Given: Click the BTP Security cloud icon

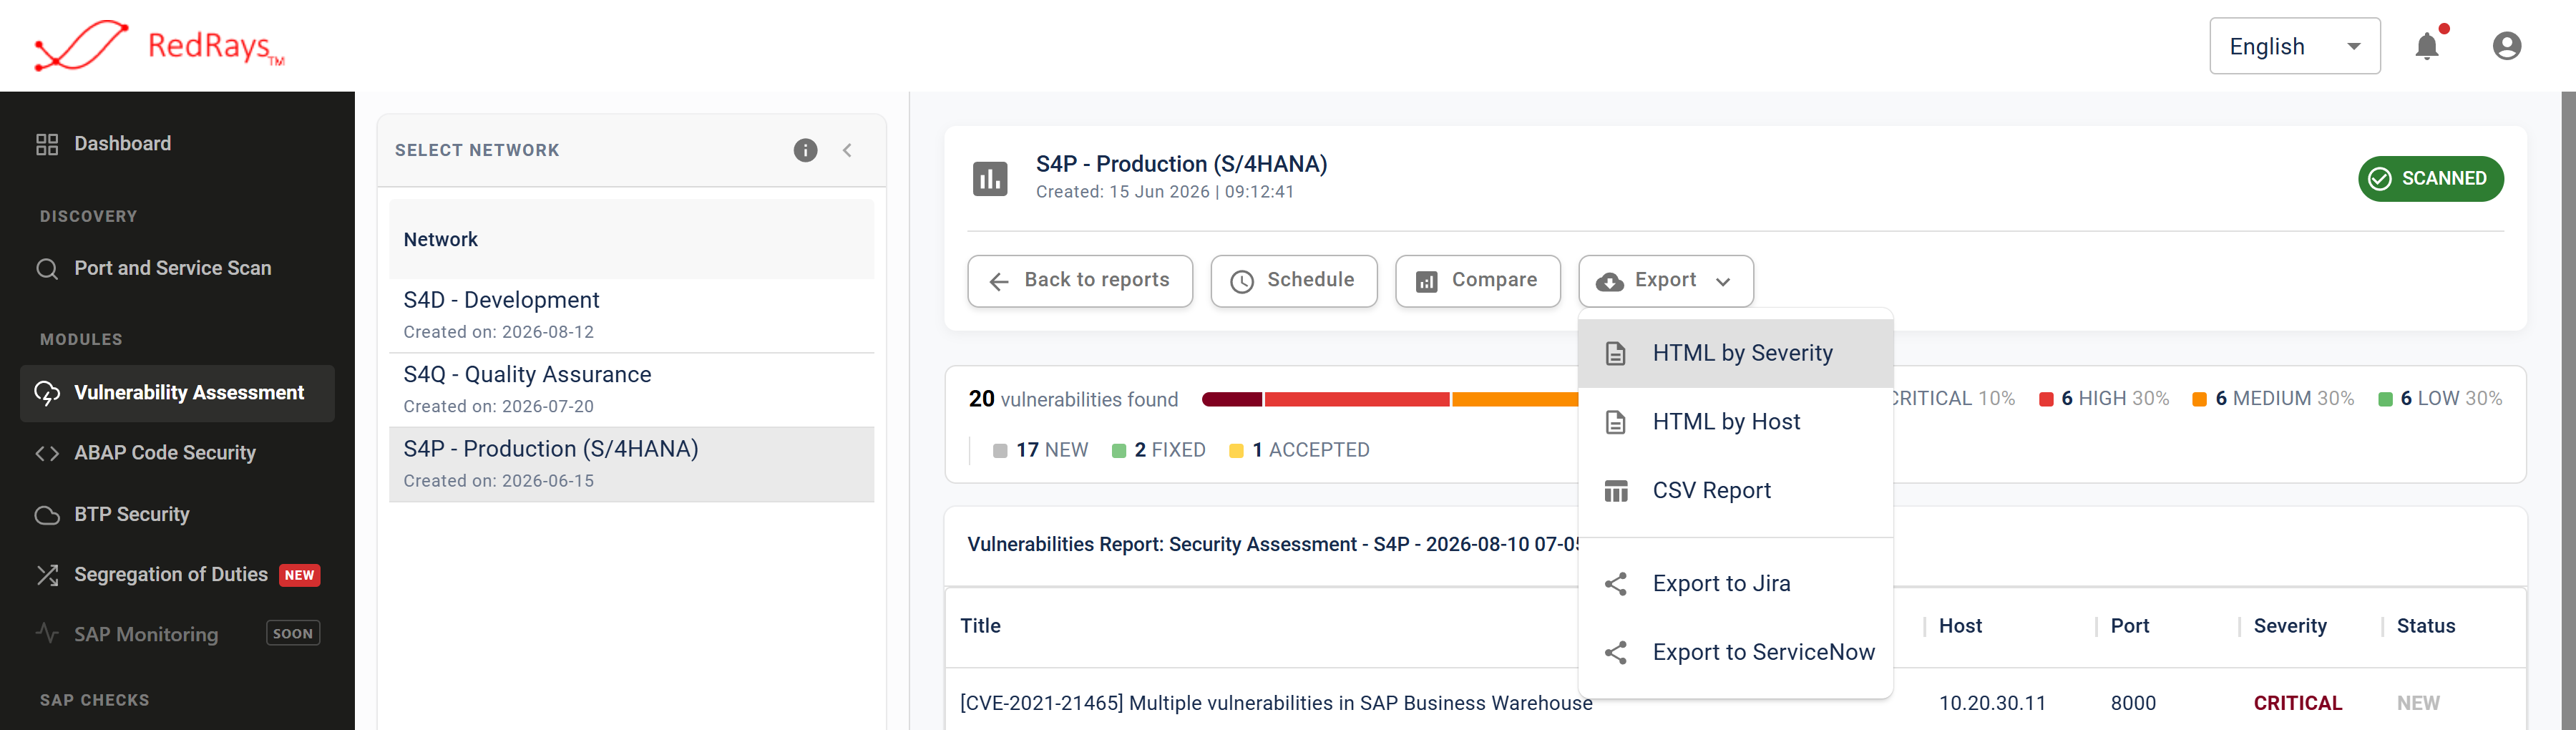Looking at the screenshot, I should [x=47, y=515].
